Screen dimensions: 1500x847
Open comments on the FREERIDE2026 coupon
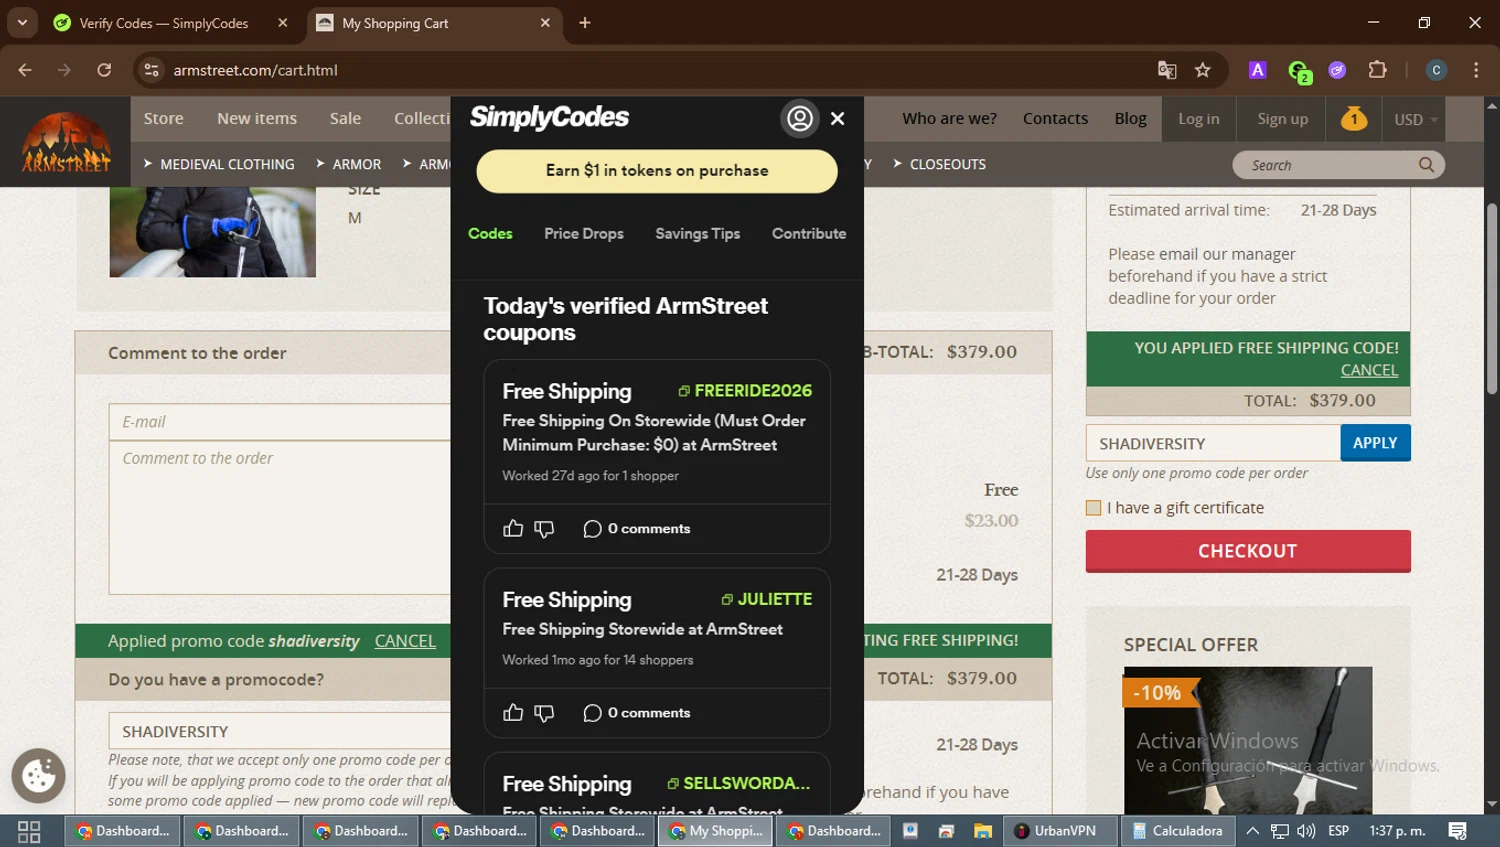coord(637,528)
